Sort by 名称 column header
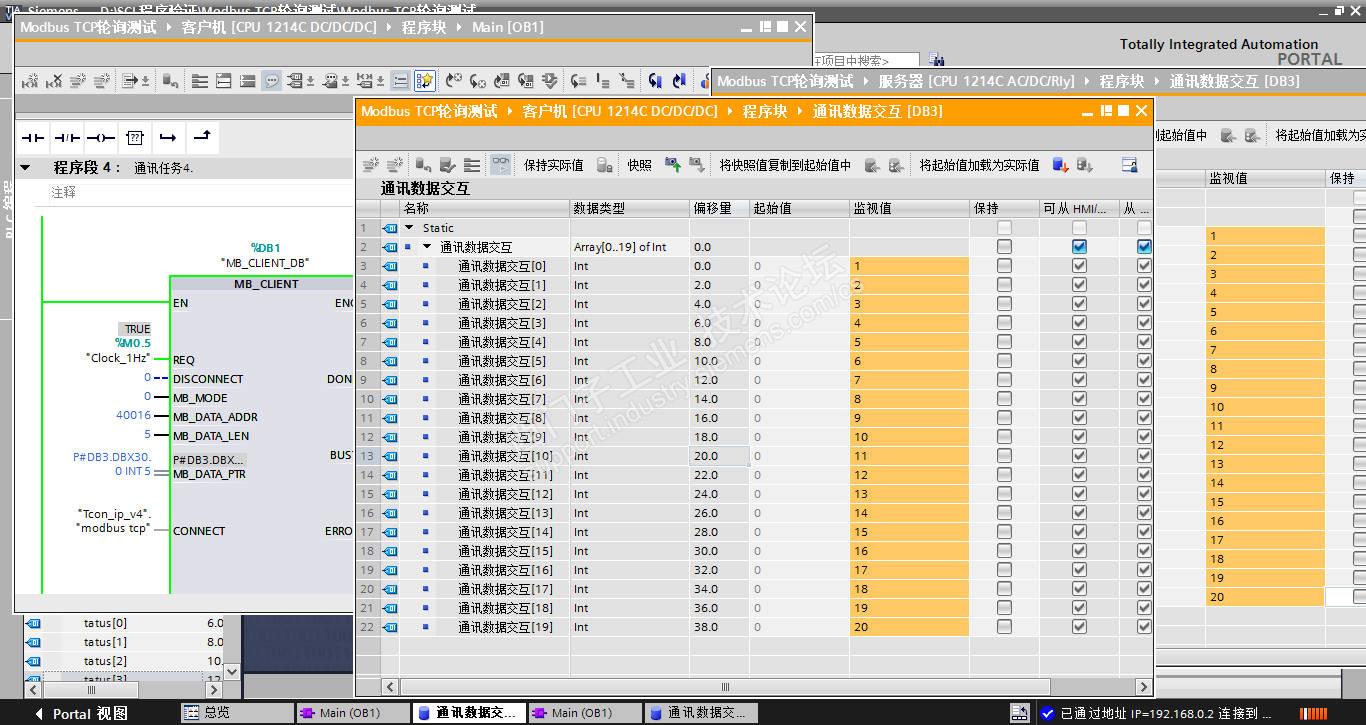This screenshot has height=725, width=1366. pos(484,208)
